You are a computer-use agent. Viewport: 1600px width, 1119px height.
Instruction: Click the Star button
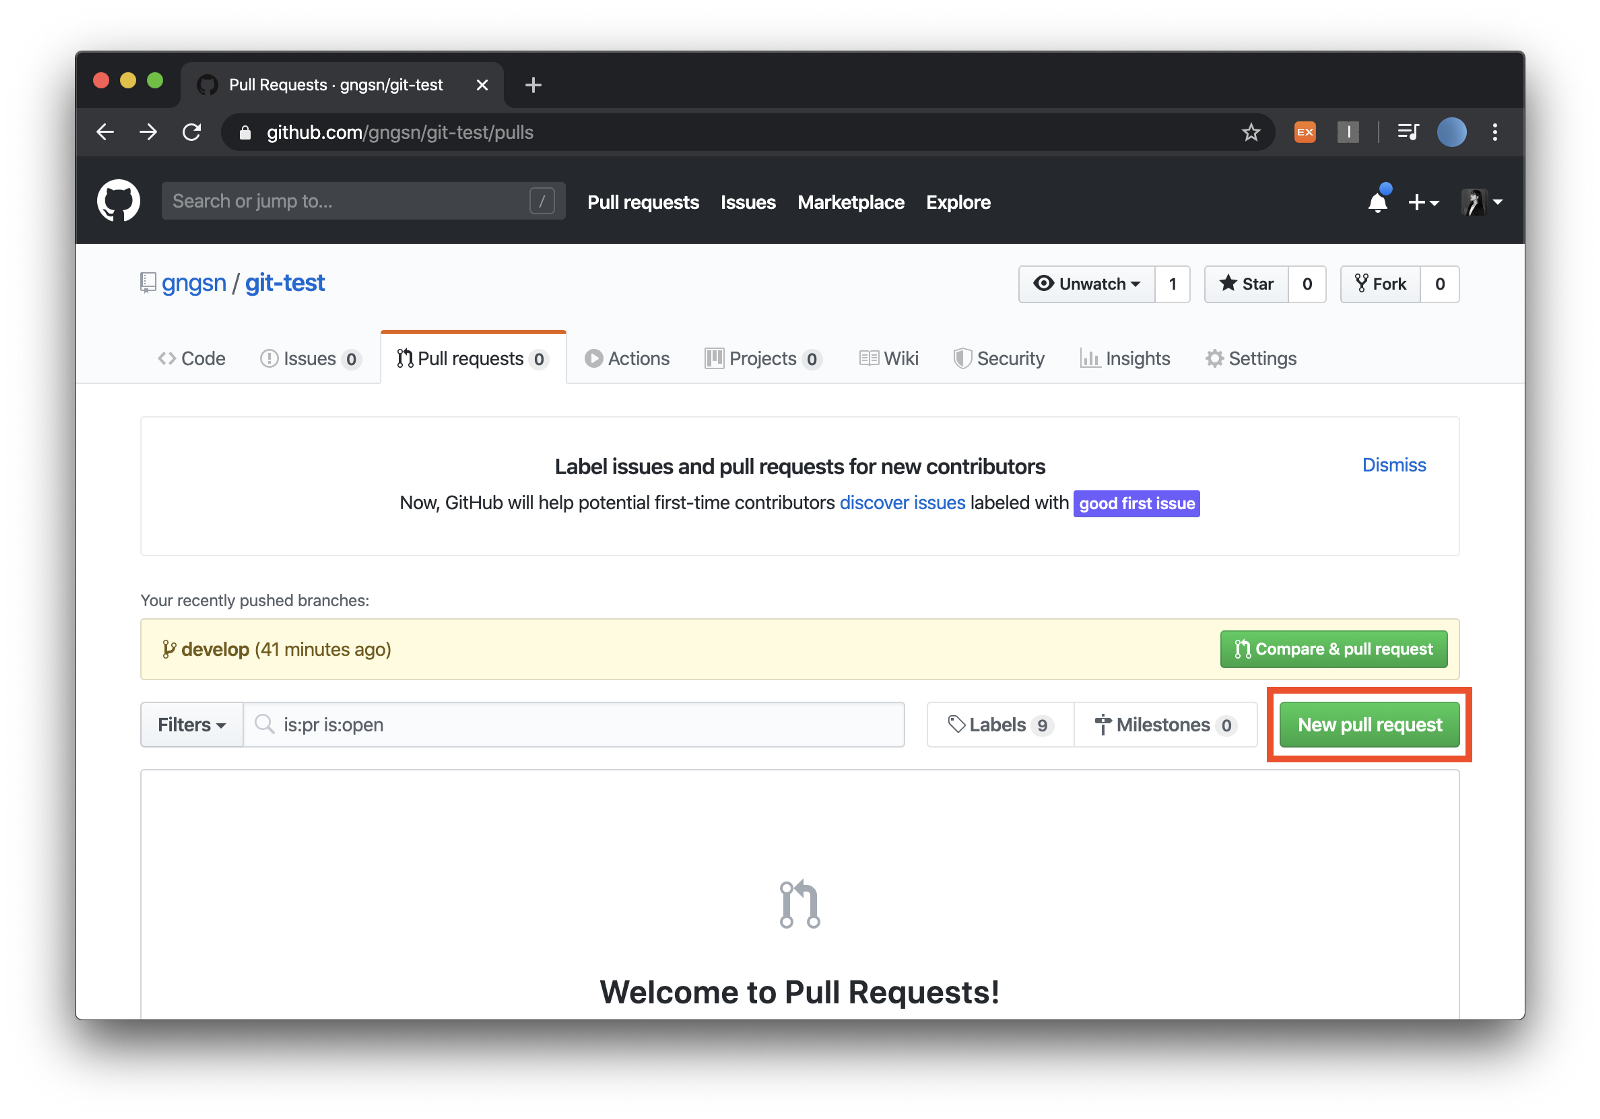click(1247, 284)
